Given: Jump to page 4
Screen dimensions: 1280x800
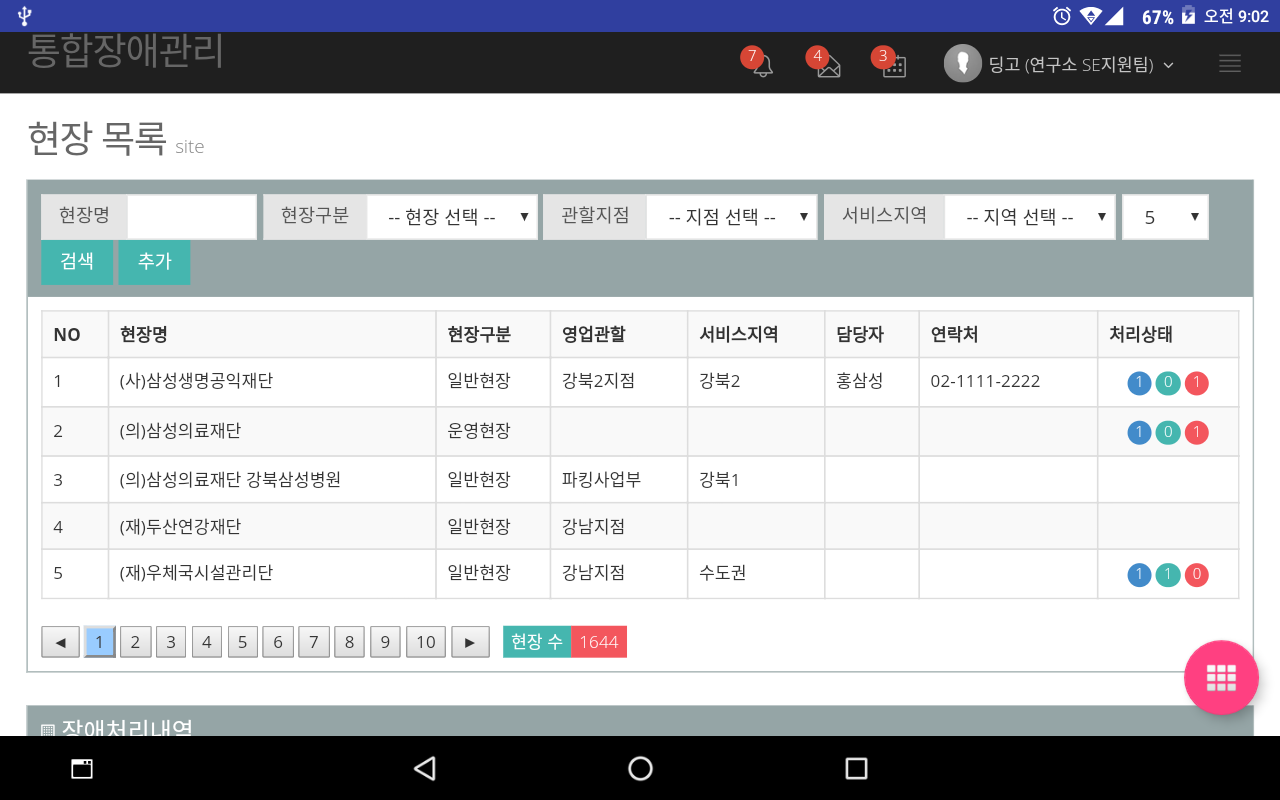Looking at the screenshot, I should point(207,642).
